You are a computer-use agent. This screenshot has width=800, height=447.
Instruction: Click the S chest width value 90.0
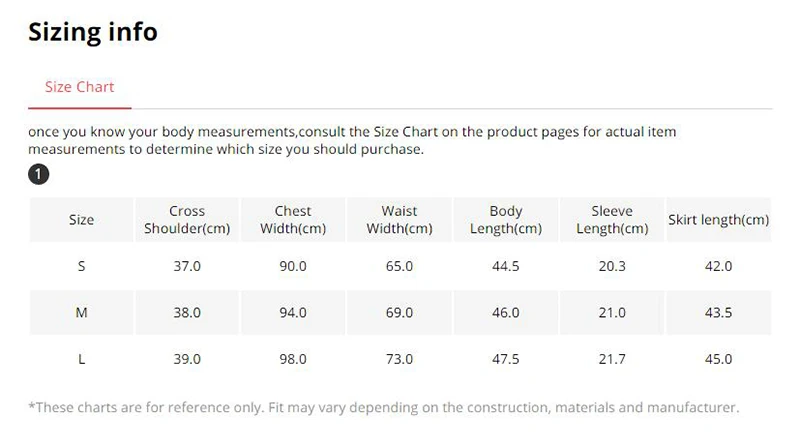(x=293, y=266)
